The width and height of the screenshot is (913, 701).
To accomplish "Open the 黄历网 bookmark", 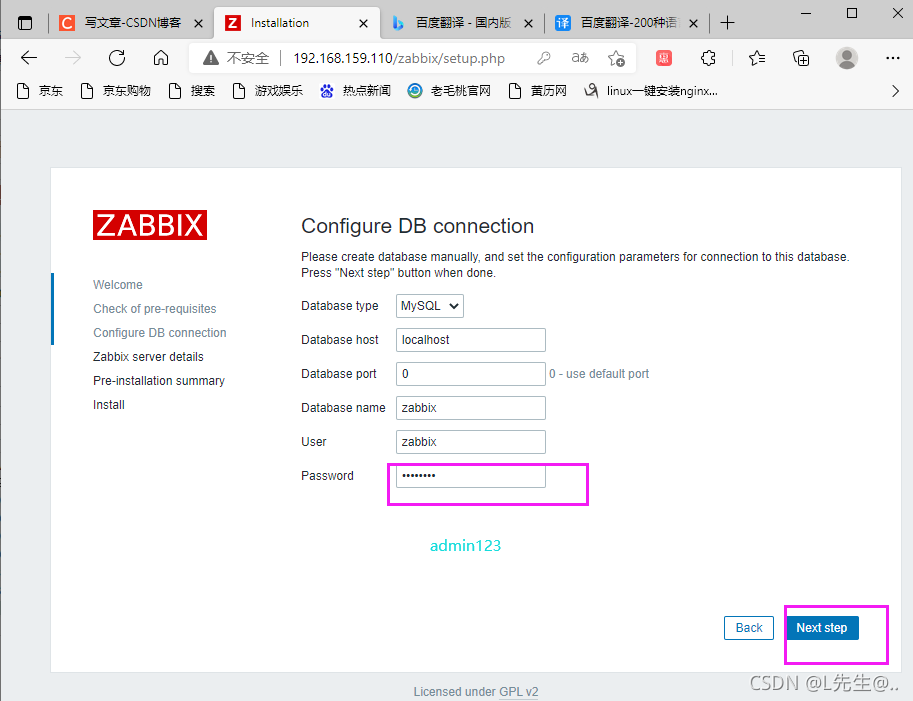I will pos(537,91).
